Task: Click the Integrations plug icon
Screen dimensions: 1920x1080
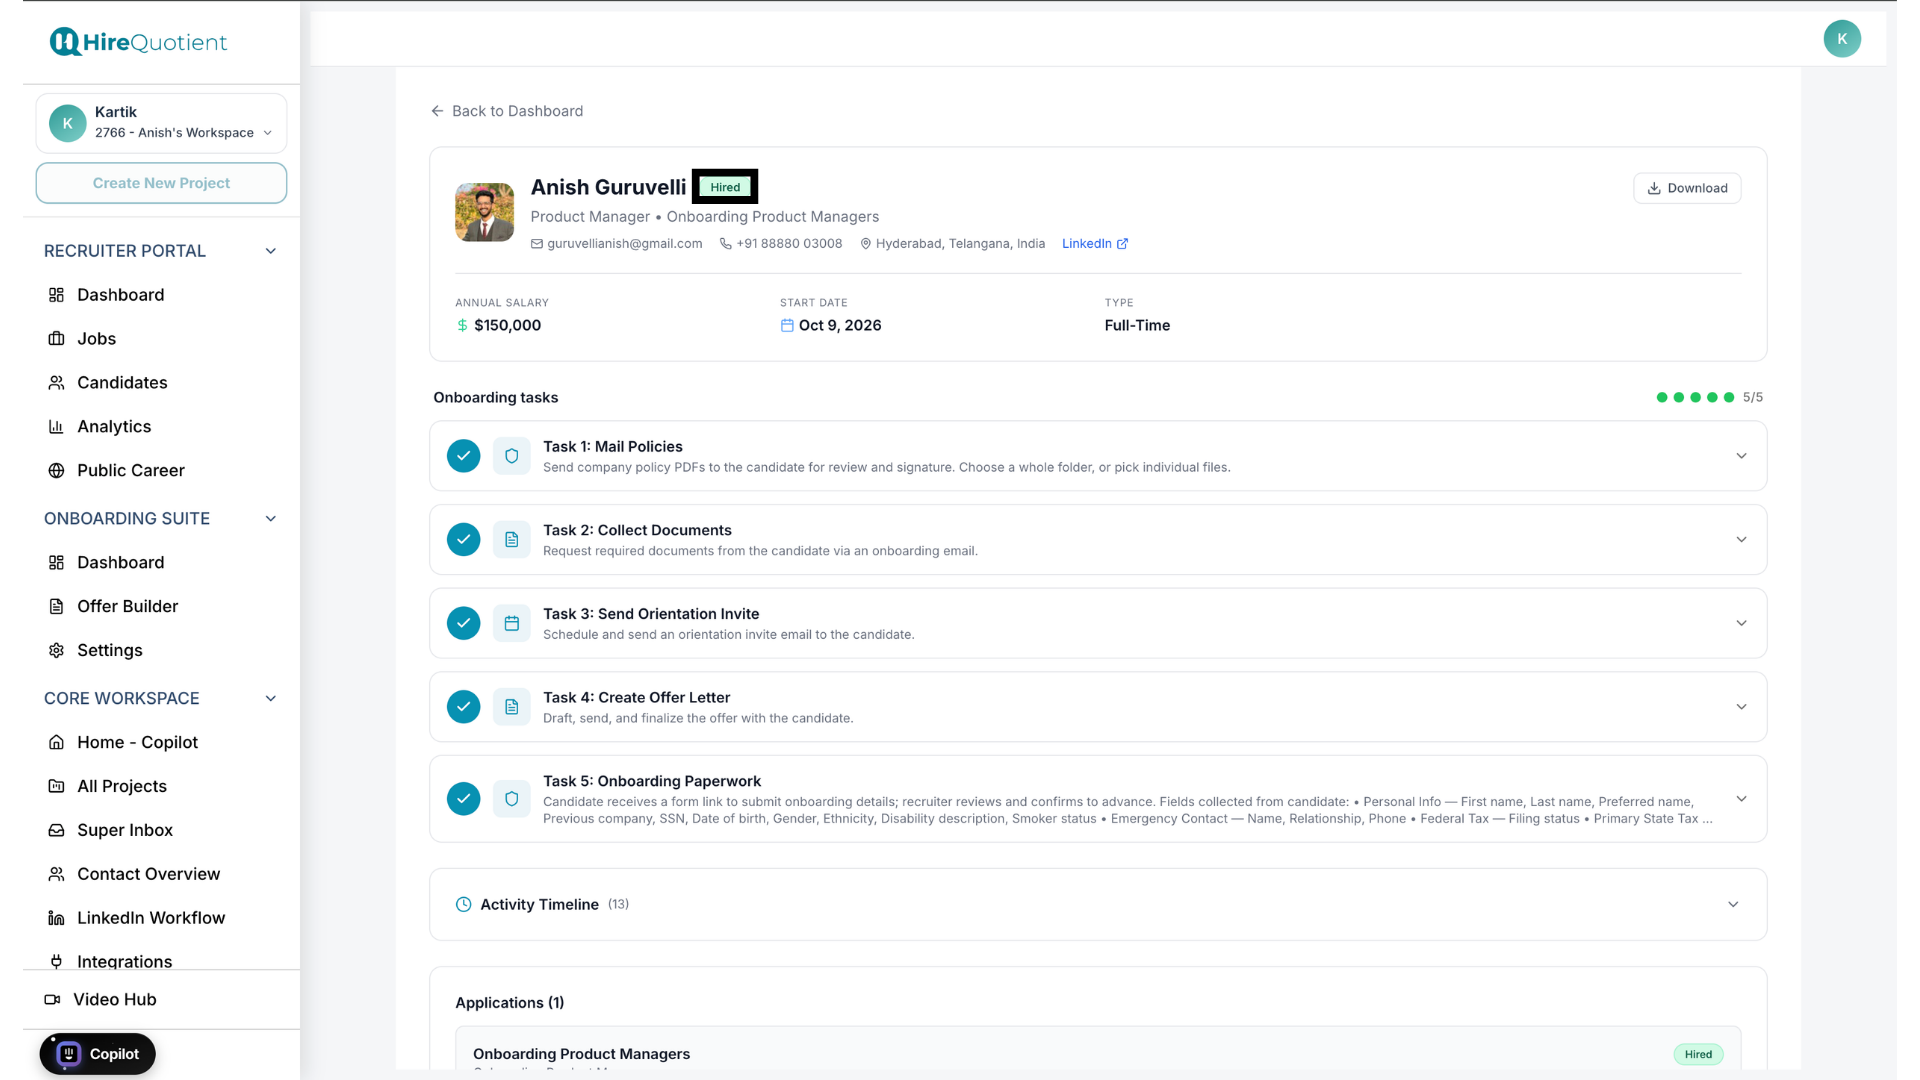Action: point(56,962)
